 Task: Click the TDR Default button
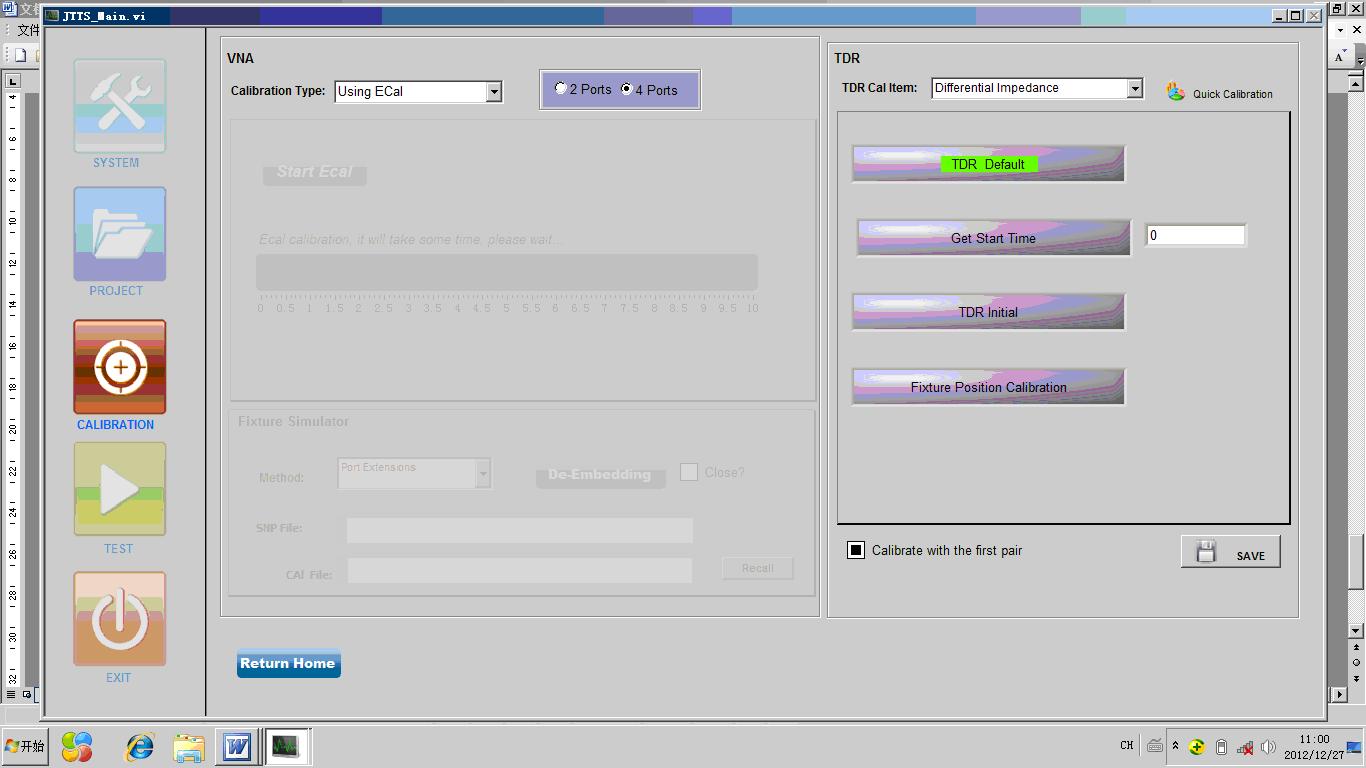988,164
